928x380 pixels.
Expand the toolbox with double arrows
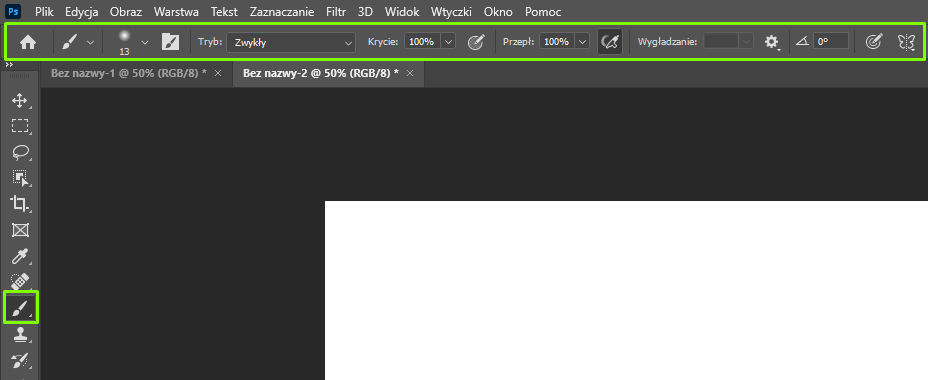[9, 65]
